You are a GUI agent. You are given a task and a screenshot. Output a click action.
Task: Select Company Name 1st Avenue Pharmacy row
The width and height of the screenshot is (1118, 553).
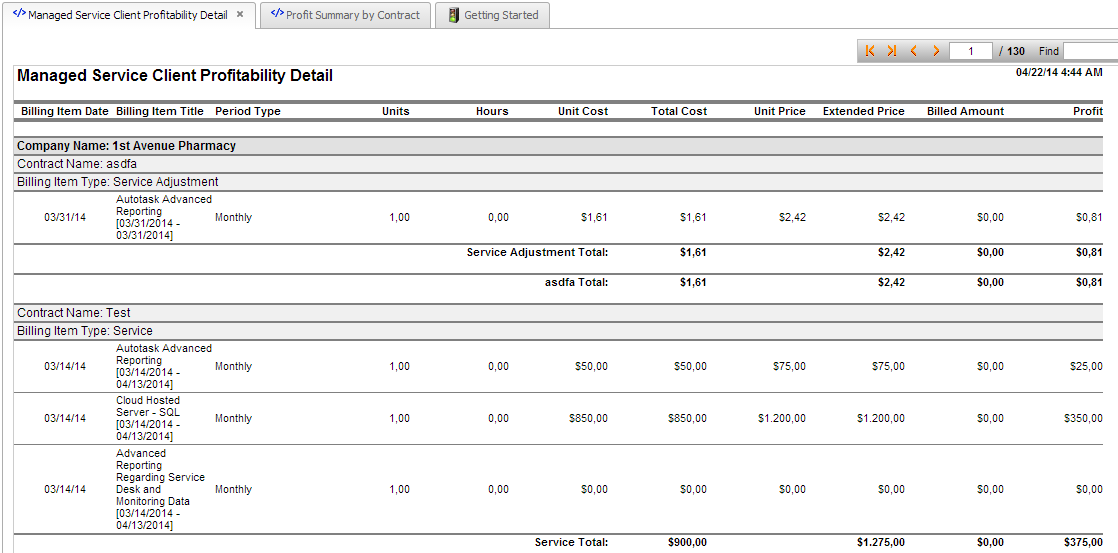(126, 146)
